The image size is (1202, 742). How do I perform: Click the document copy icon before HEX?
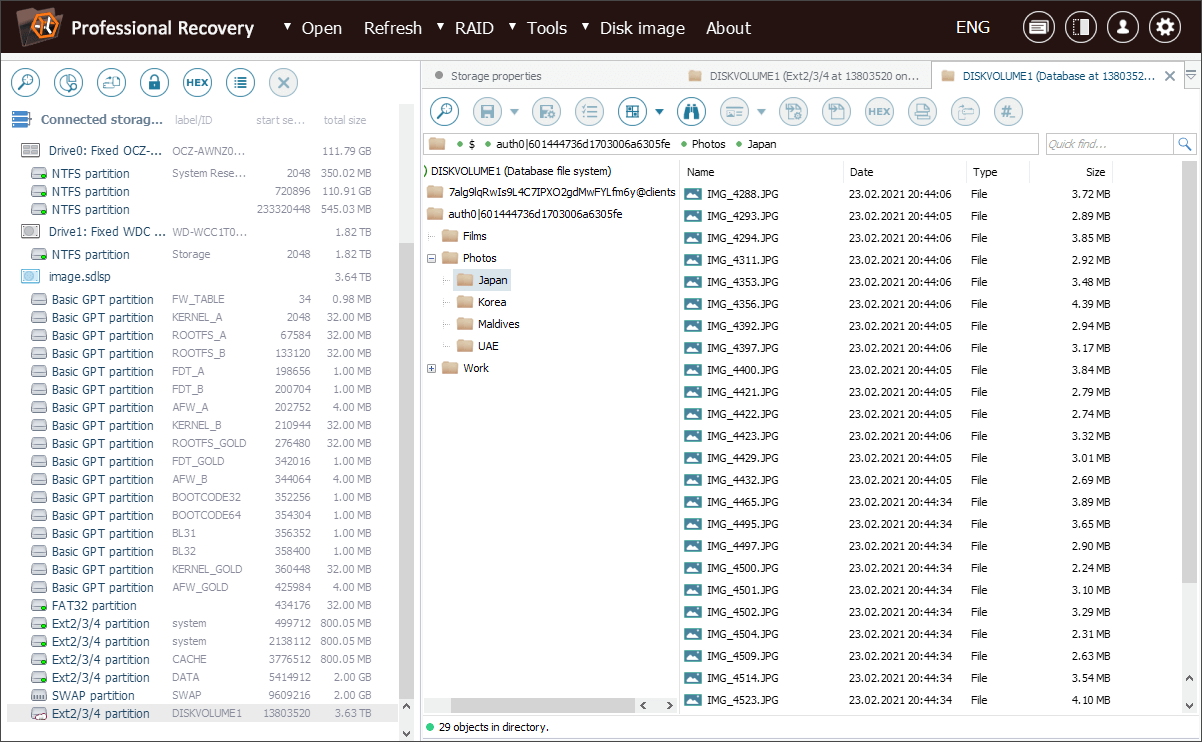[836, 111]
